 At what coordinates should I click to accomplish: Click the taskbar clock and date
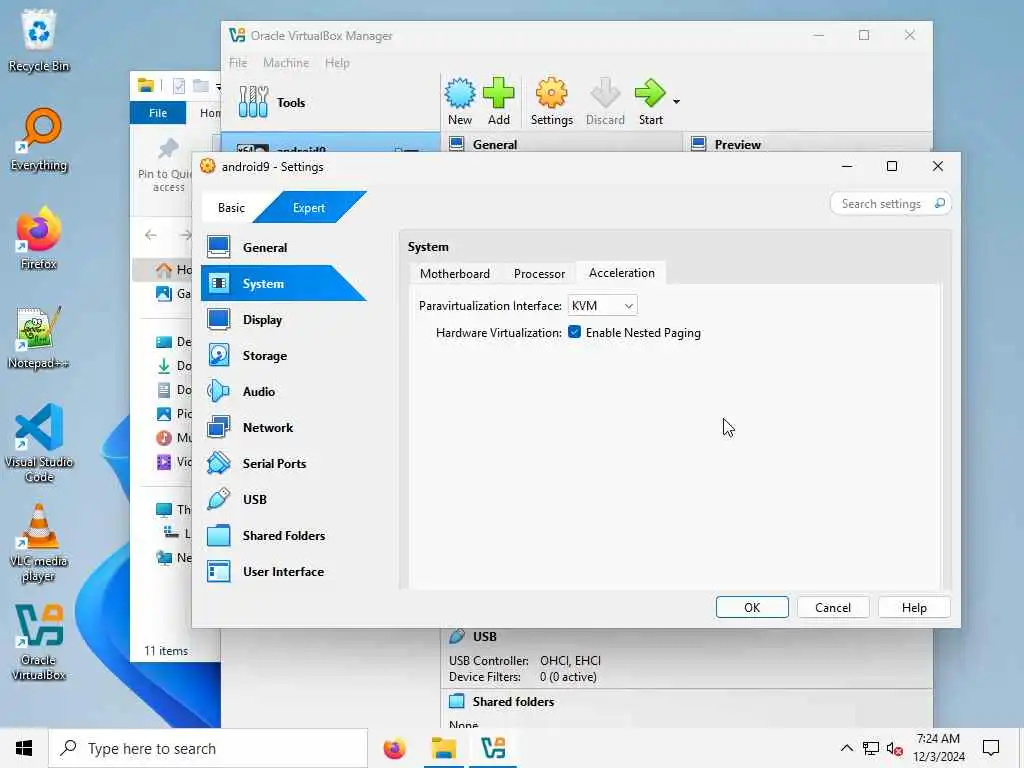938,748
